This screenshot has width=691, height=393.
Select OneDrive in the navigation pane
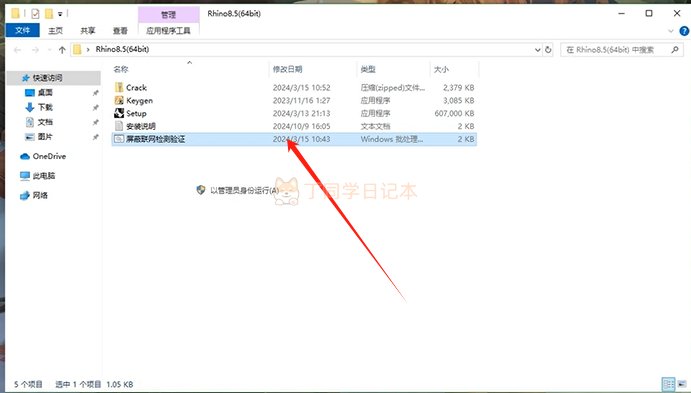point(49,156)
